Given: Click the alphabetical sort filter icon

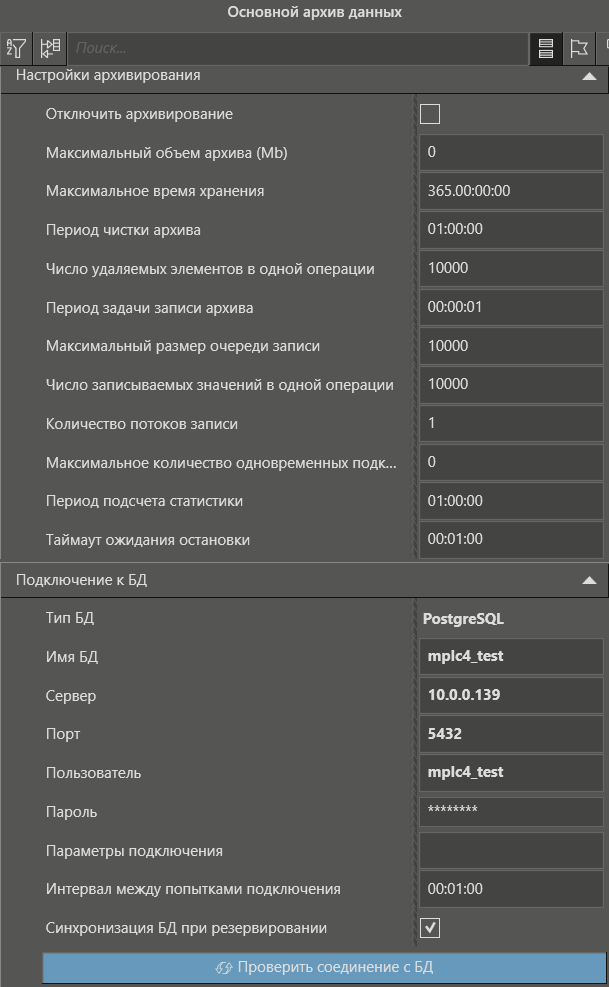Looking at the screenshot, I should point(17,48).
